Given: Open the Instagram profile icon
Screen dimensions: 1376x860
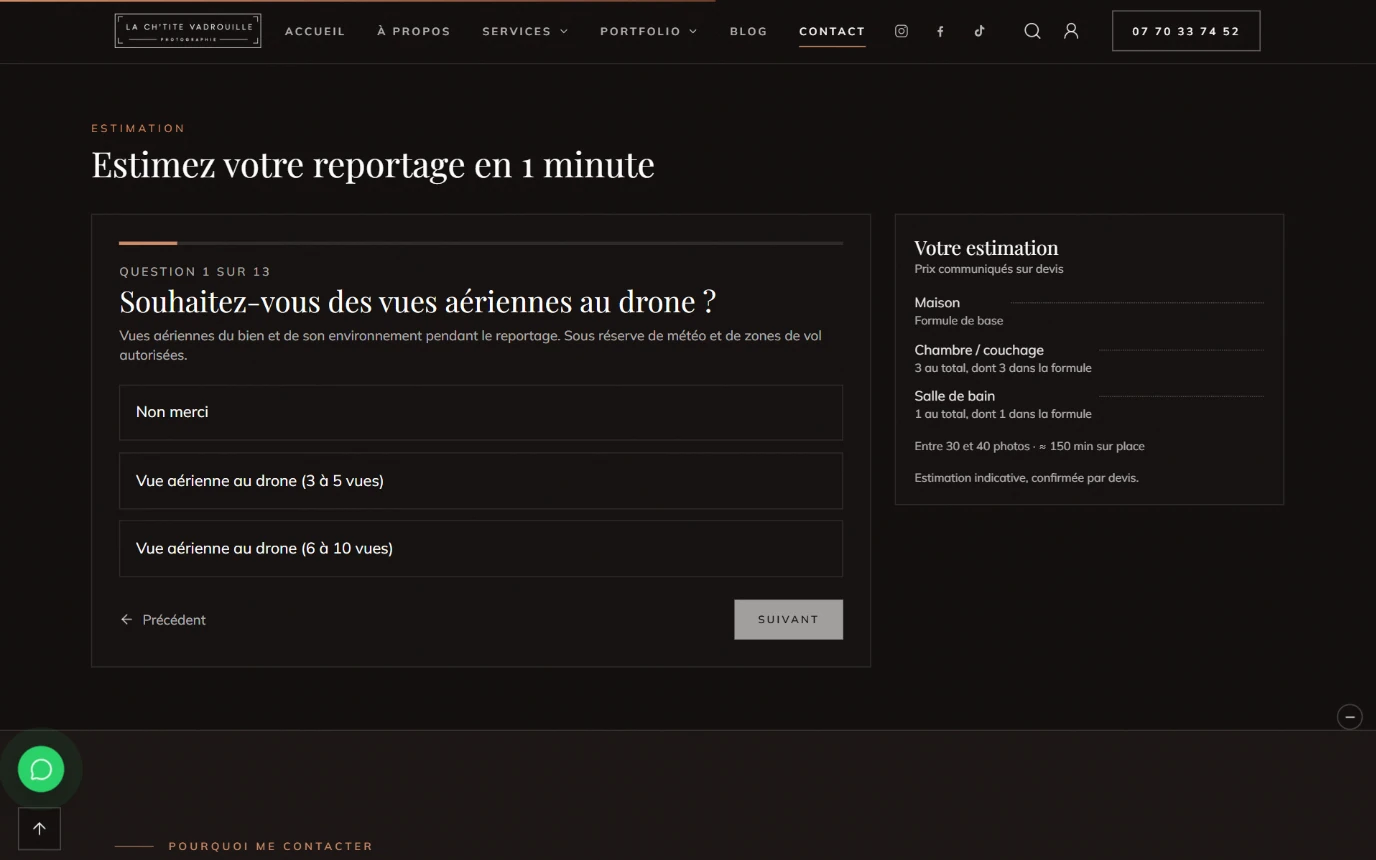Looking at the screenshot, I should coord(901,31).
